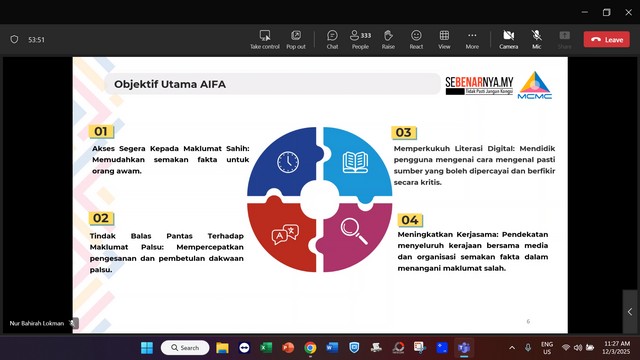Click the MCMC logo

pyautogui.click(x=535, y=85)
